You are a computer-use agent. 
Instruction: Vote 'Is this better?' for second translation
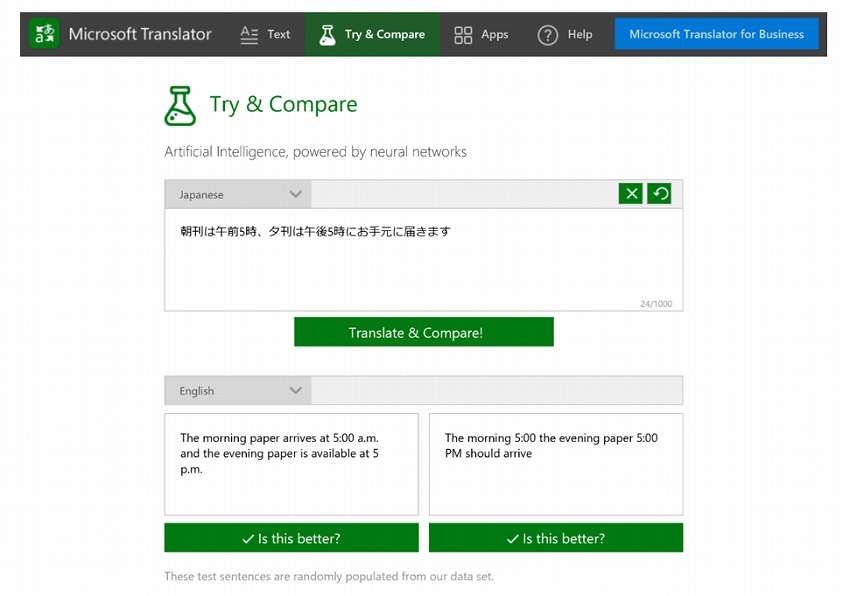pos(556,537)
